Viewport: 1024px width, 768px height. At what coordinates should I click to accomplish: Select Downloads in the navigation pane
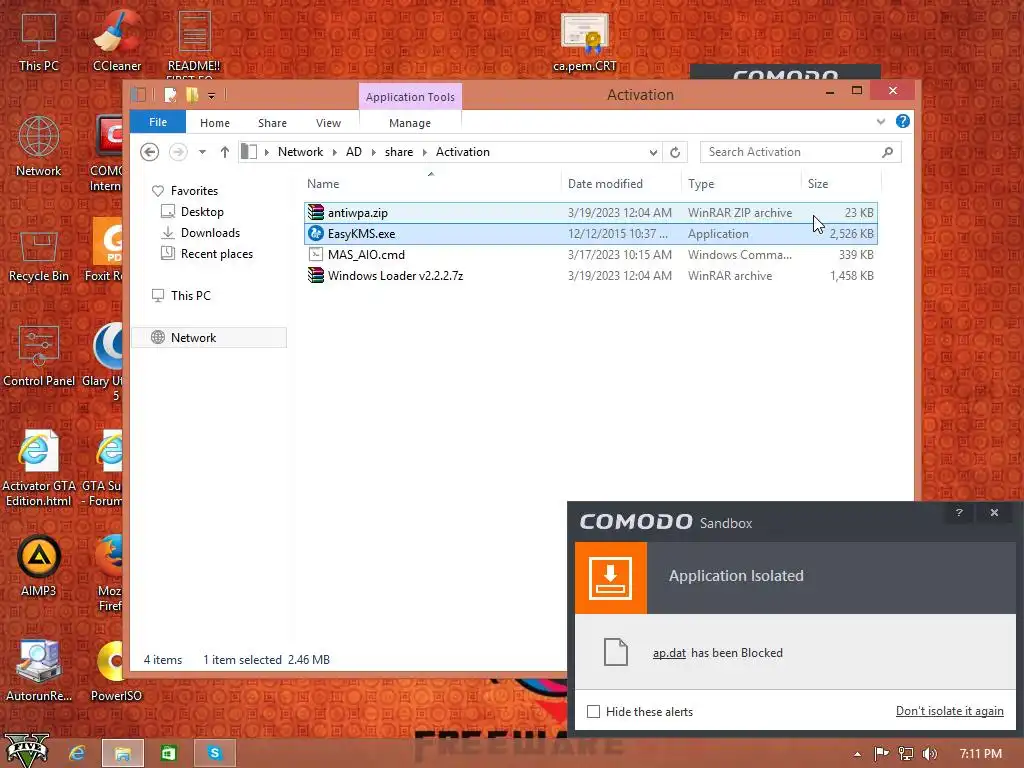[210, 232]
